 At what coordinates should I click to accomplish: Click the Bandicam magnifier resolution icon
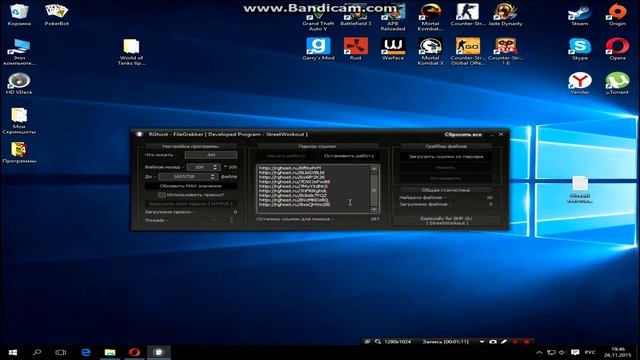click(x=378, y=341)
